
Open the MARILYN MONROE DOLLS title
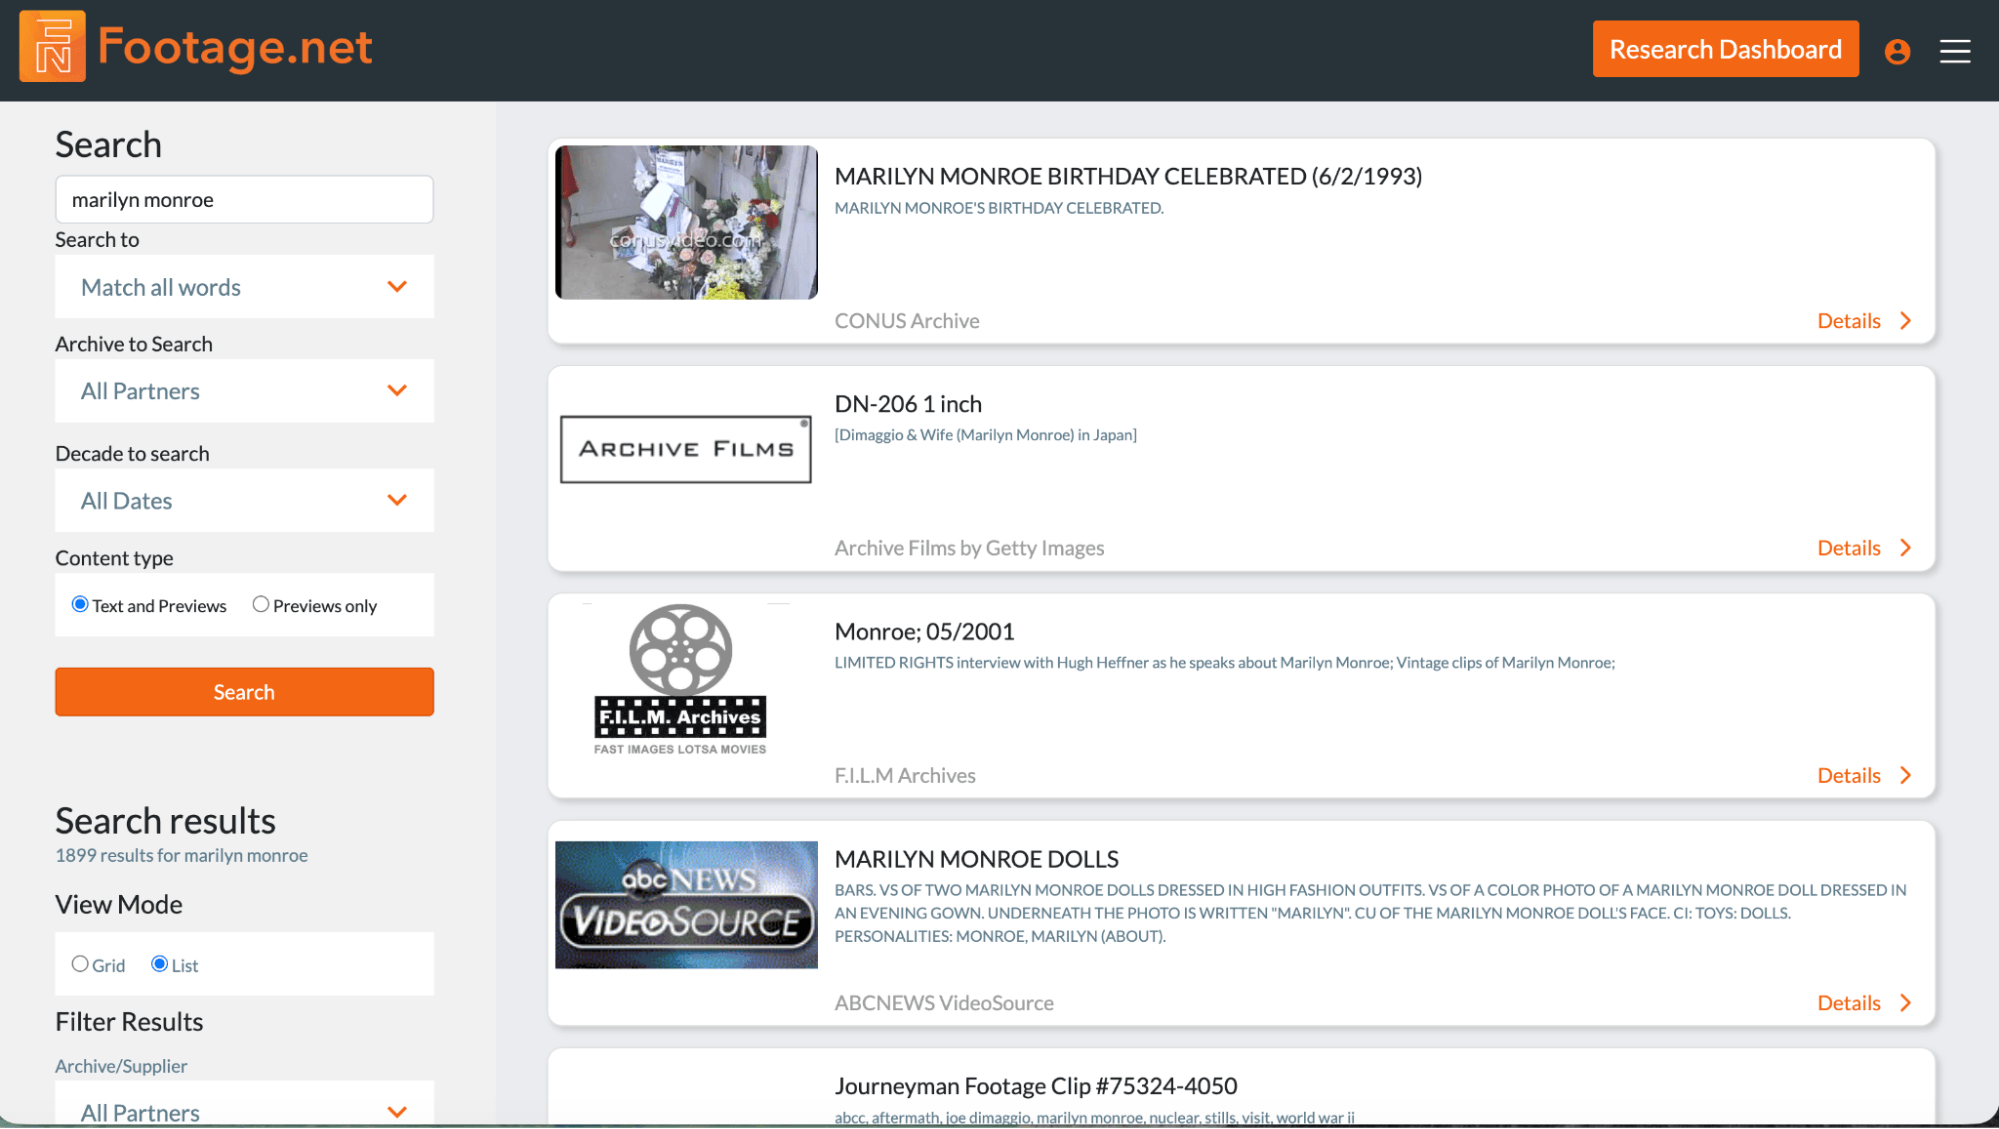coord(976,859)
